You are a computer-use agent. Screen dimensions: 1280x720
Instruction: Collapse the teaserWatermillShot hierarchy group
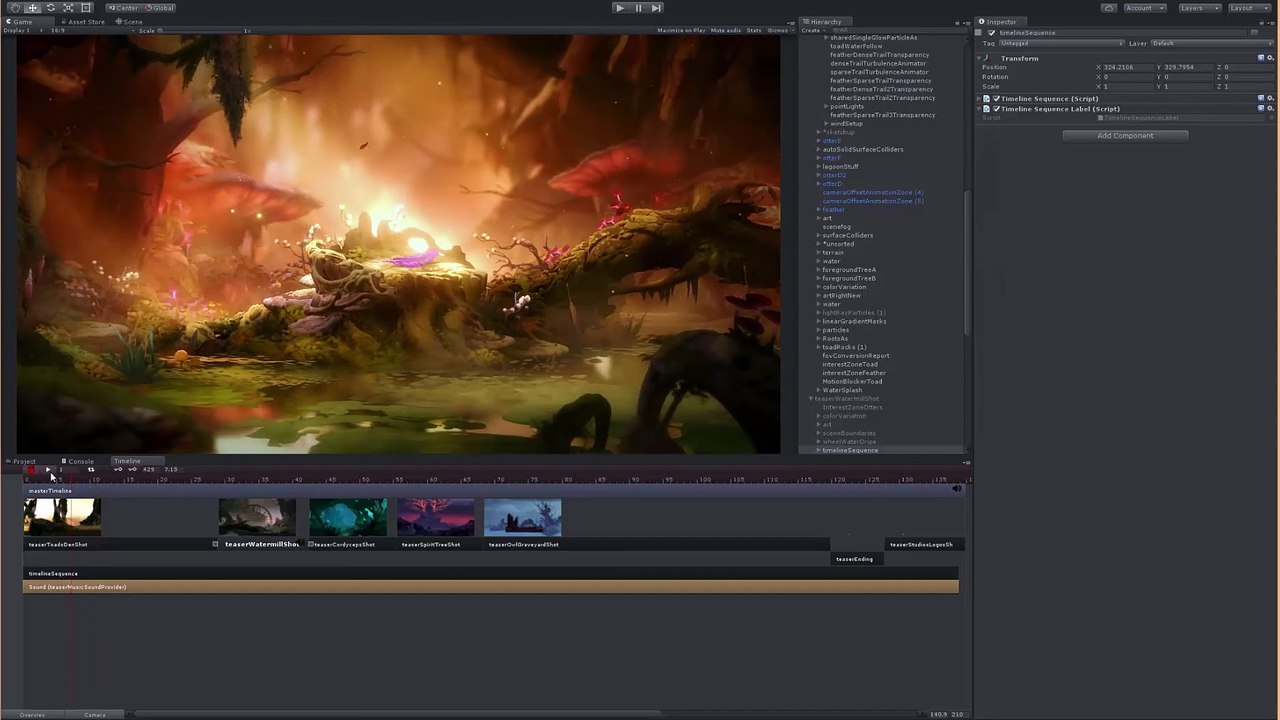811,398
